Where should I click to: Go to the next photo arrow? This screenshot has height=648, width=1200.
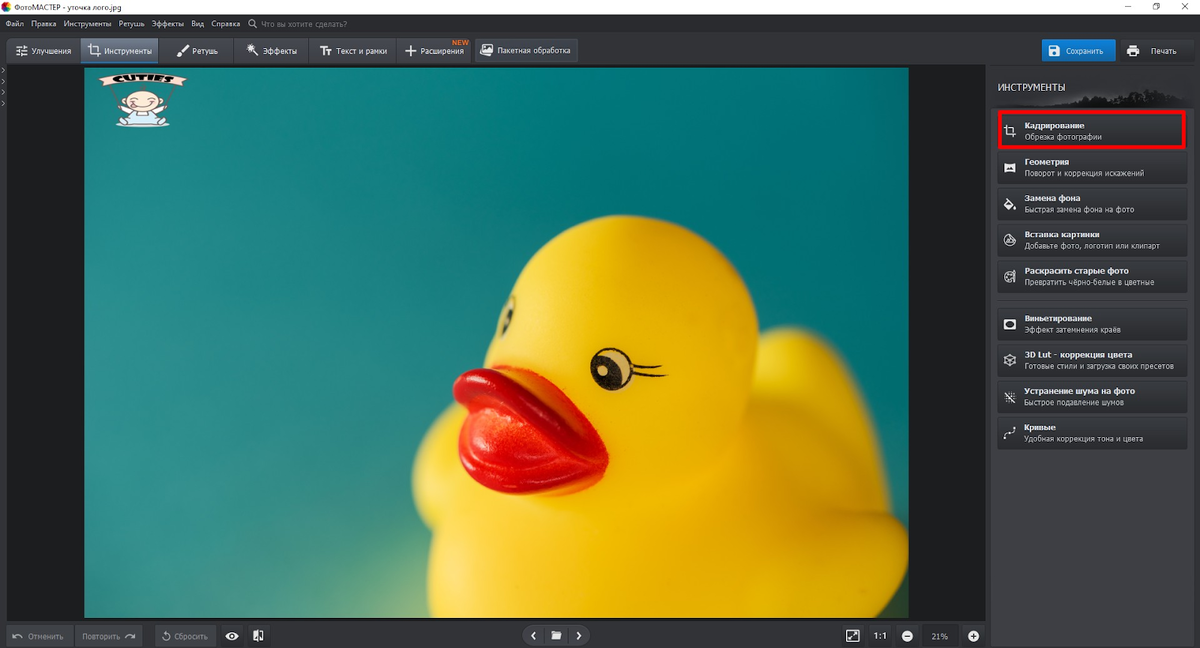click(x=578, y=636)
